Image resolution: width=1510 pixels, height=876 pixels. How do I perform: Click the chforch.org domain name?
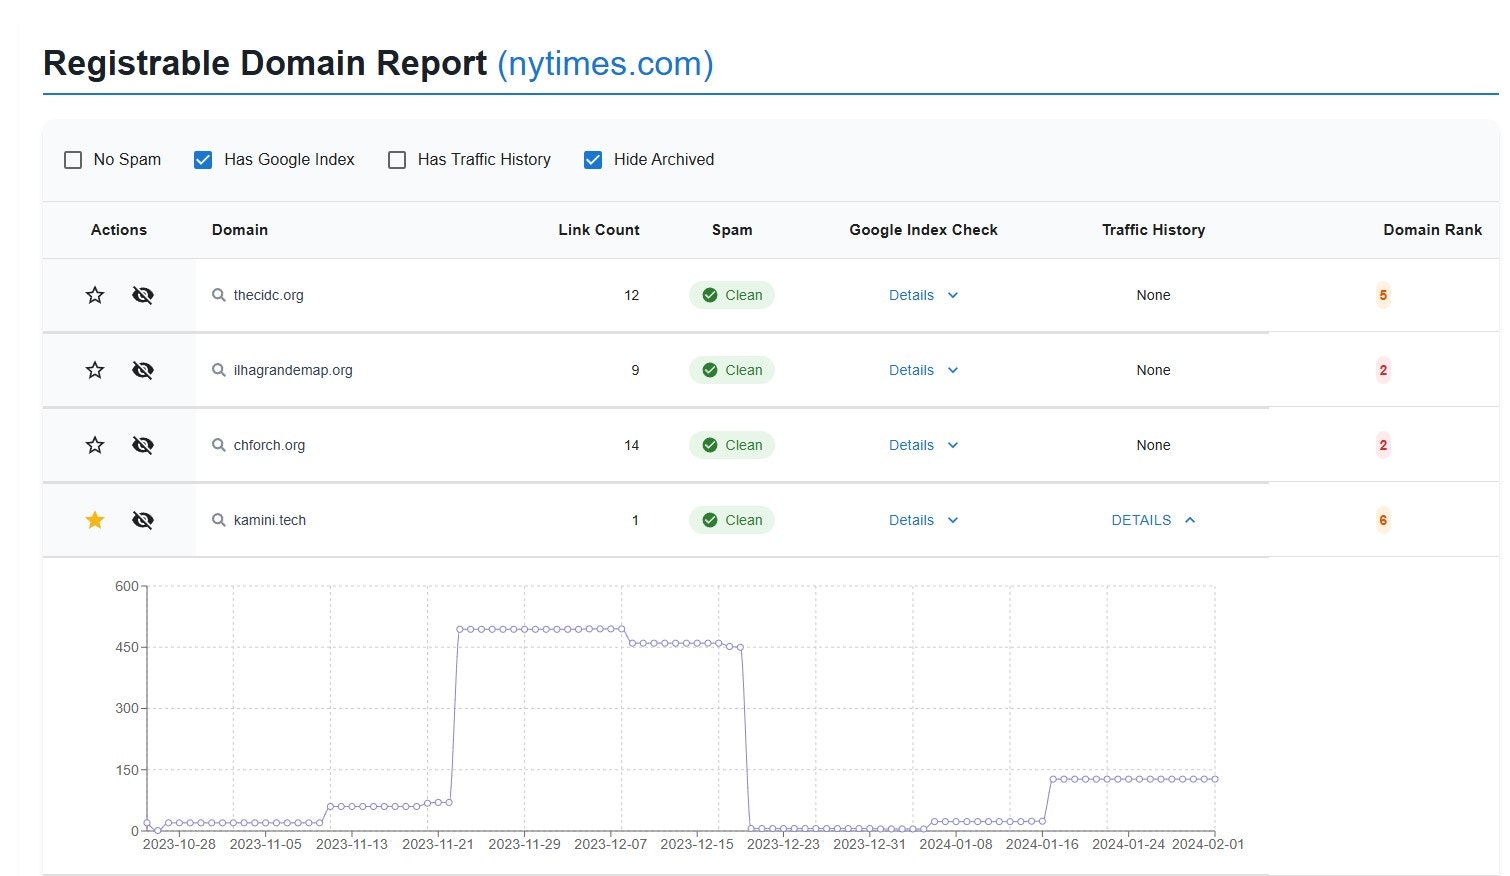click(269, 445)
